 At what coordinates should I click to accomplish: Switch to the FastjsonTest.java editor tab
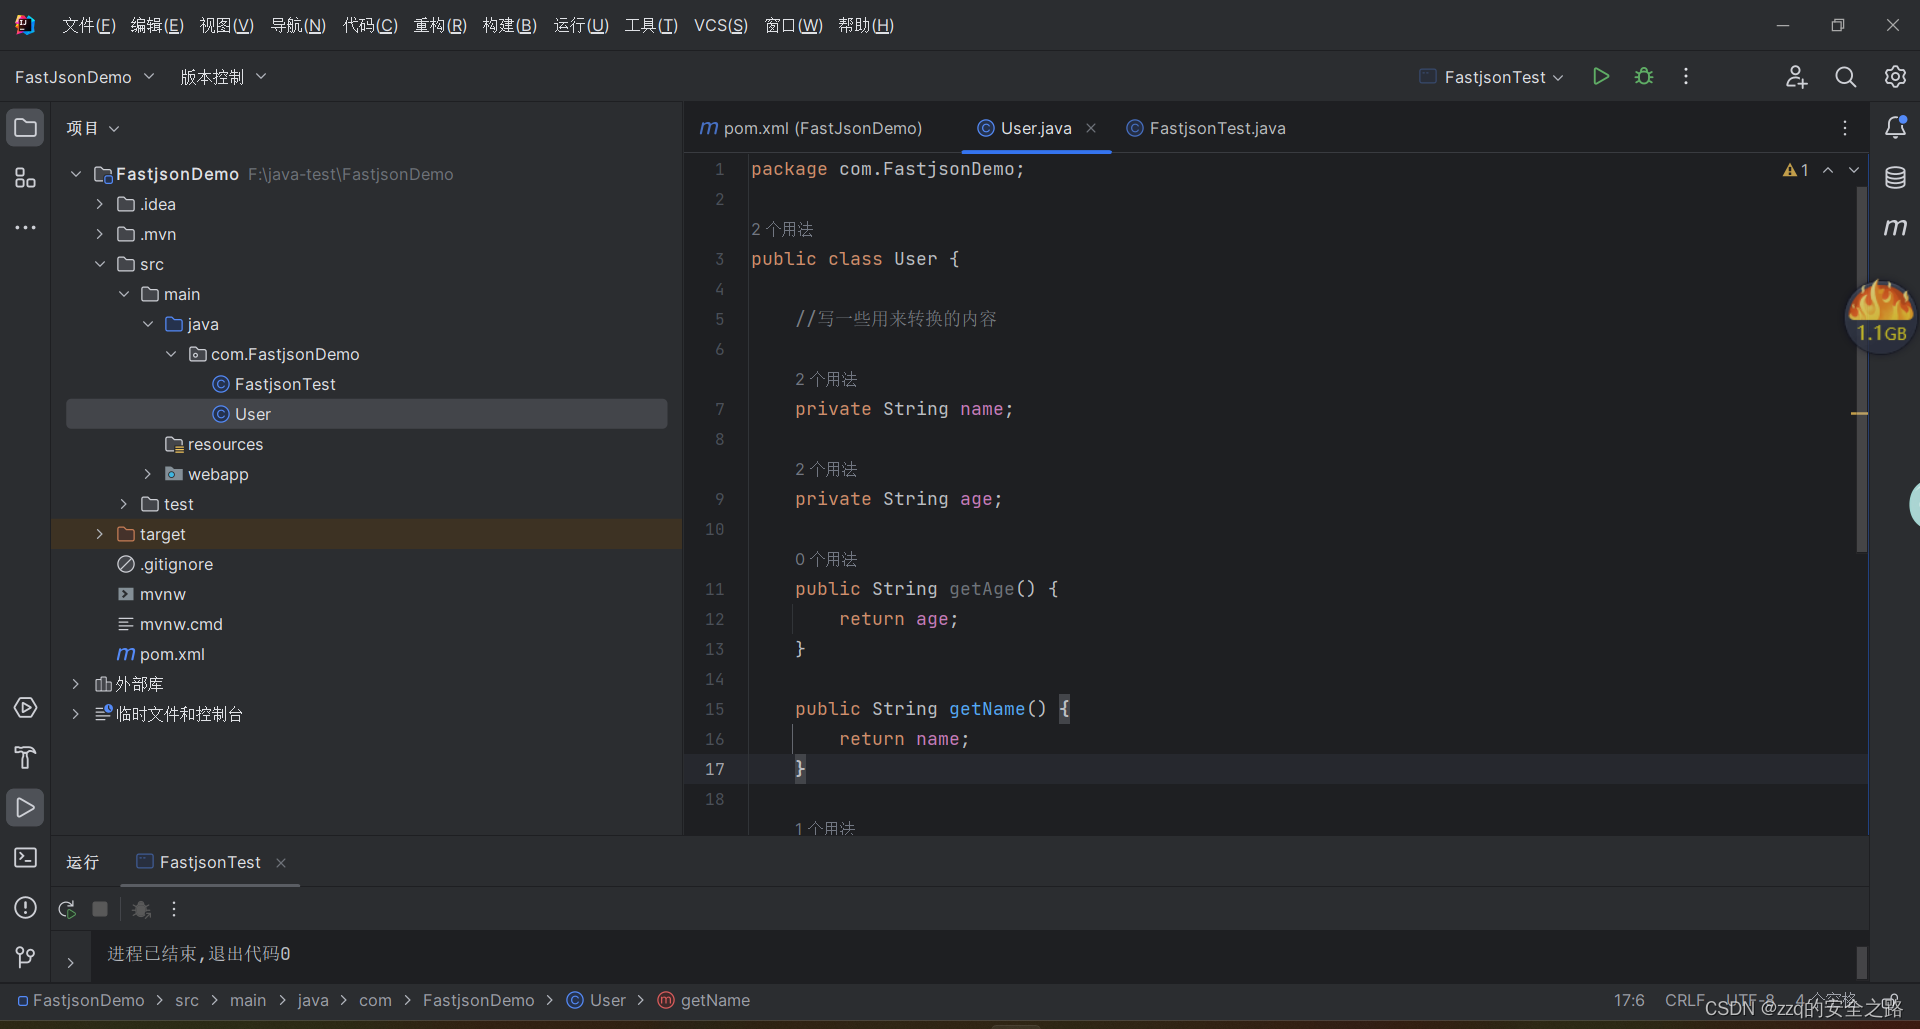coord(1206,128)
